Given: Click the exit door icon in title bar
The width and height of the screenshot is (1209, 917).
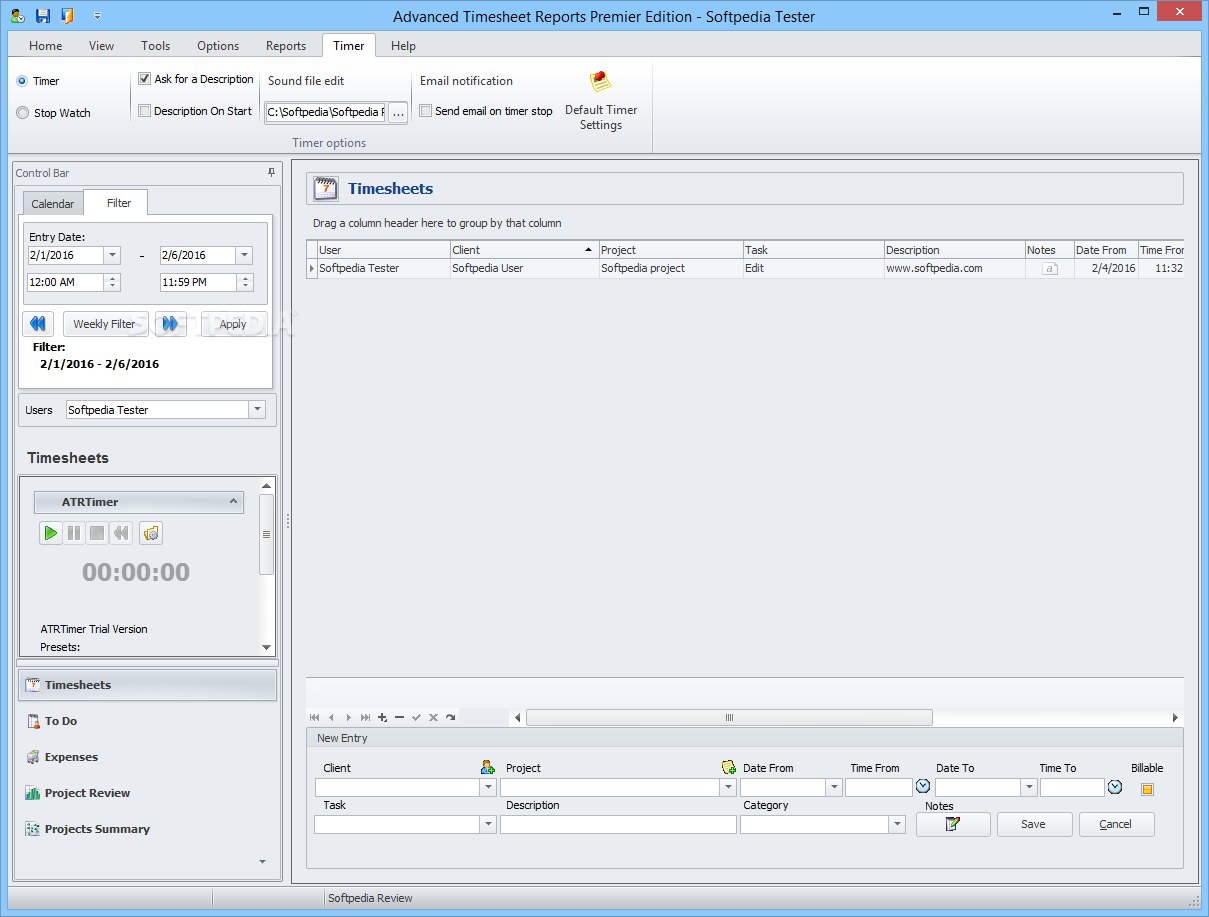Looking at the screenshot, I should [68, 15].
